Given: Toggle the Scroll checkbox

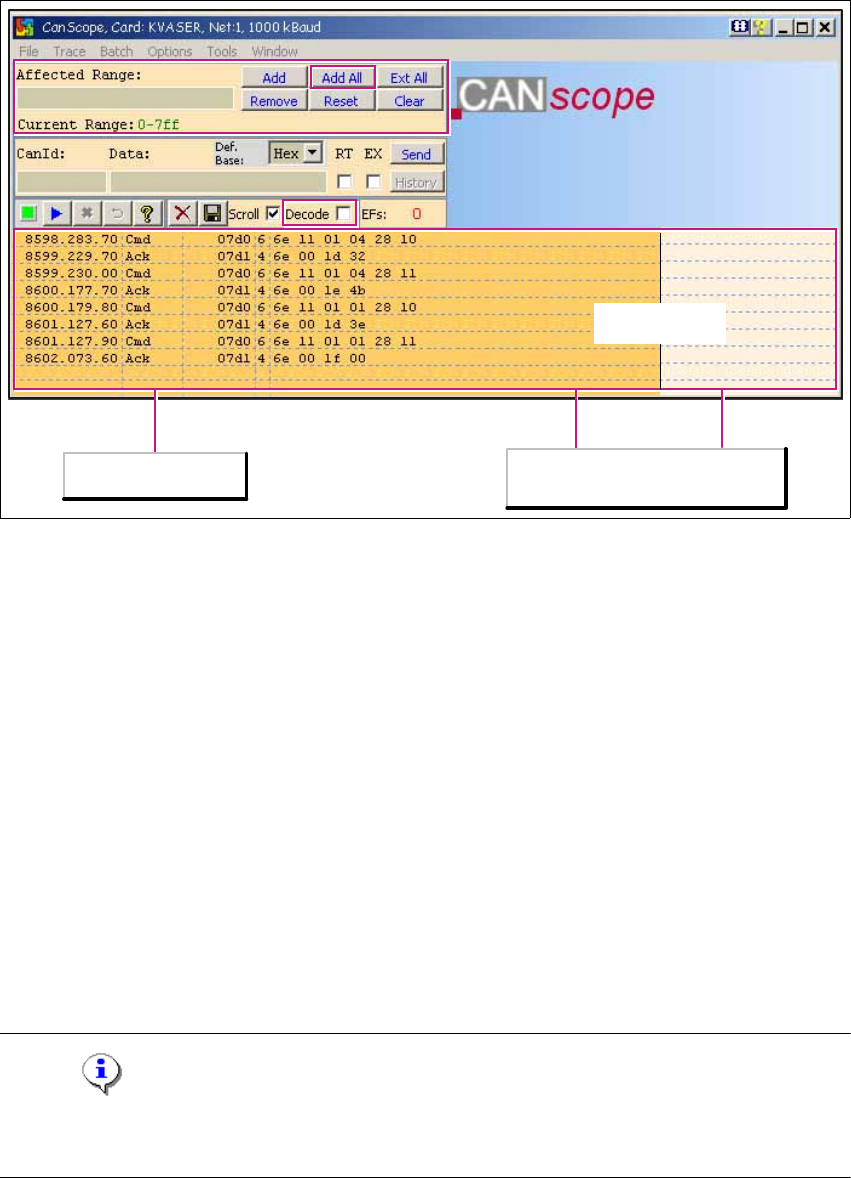Looking at the screenshot, I should point(273,213).
